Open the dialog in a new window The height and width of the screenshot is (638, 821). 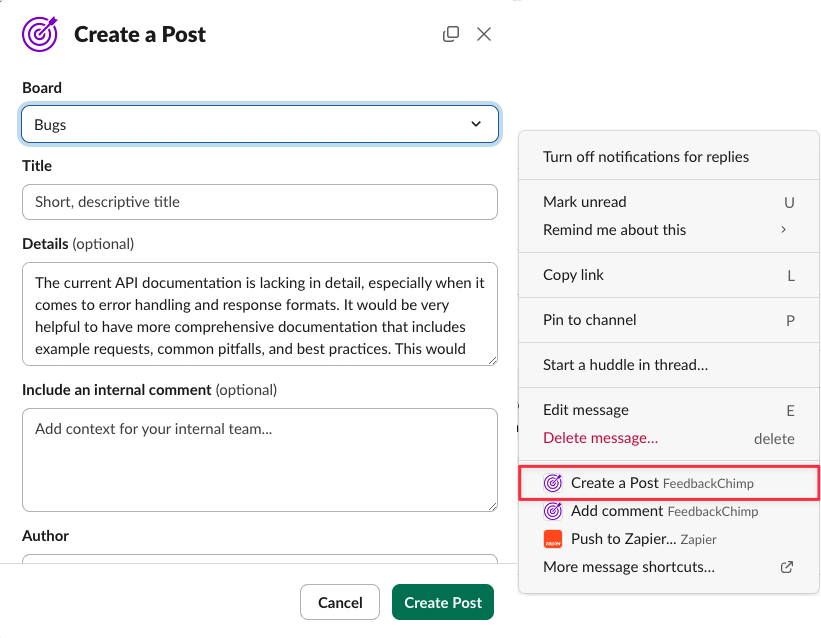[451, 34]
